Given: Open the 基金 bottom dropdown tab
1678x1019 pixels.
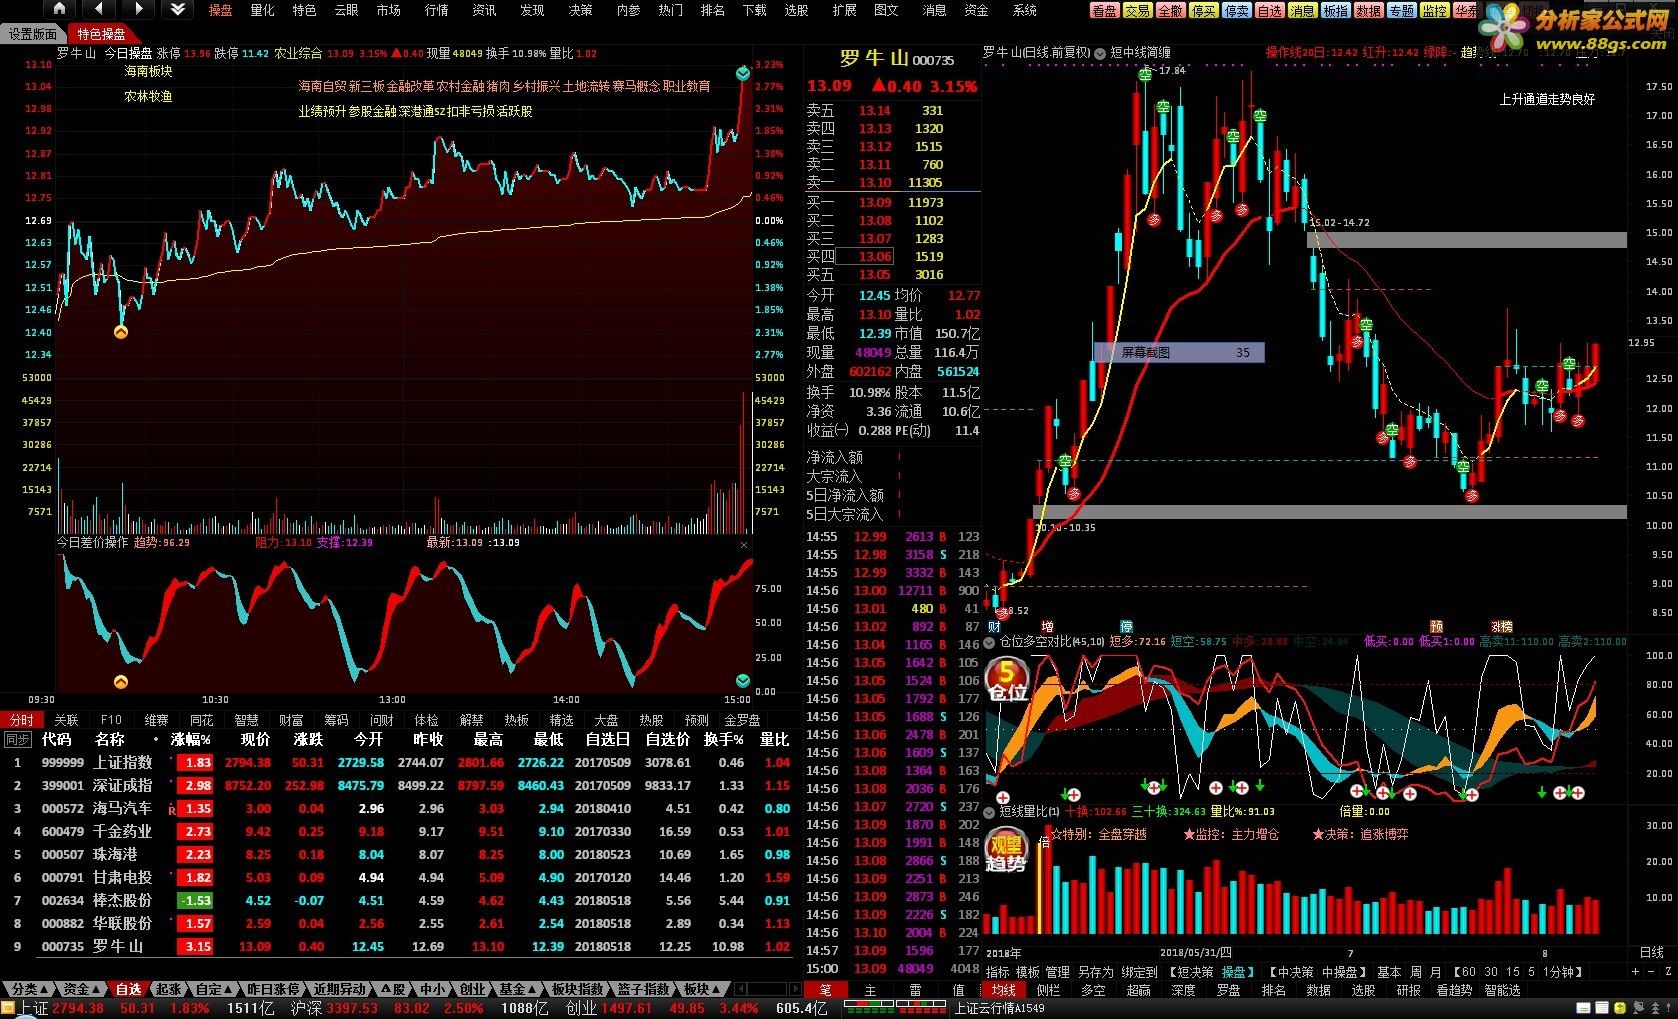Looking at the screenshot, I should [516, 989].
